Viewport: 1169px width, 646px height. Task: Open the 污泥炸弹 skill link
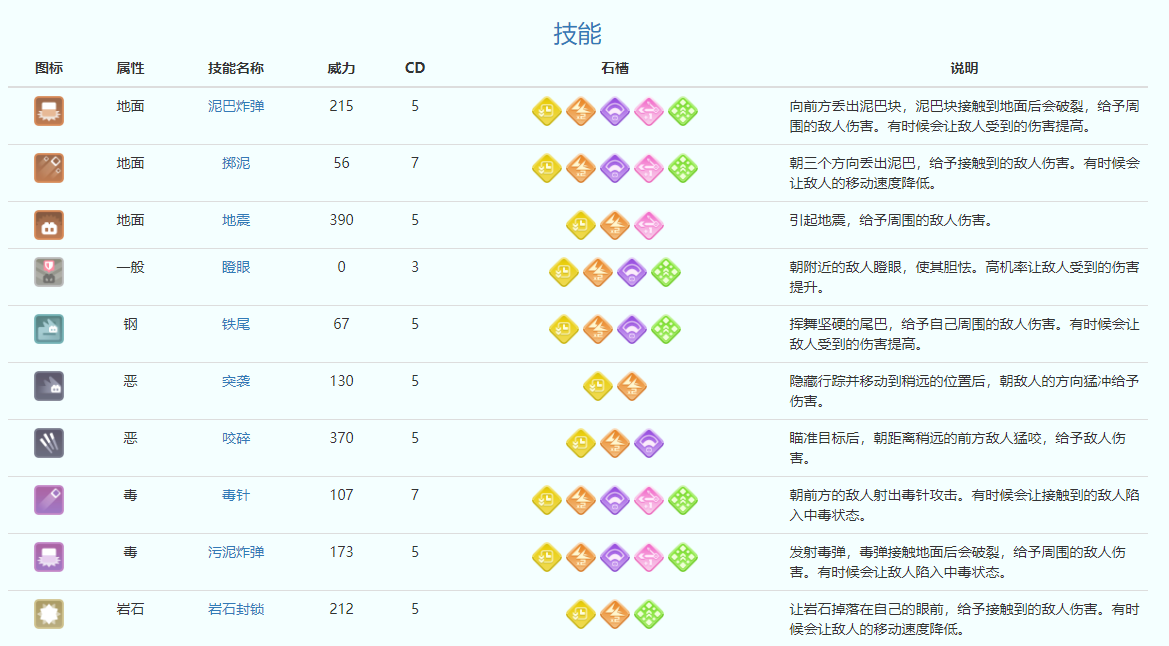[236, 552]
